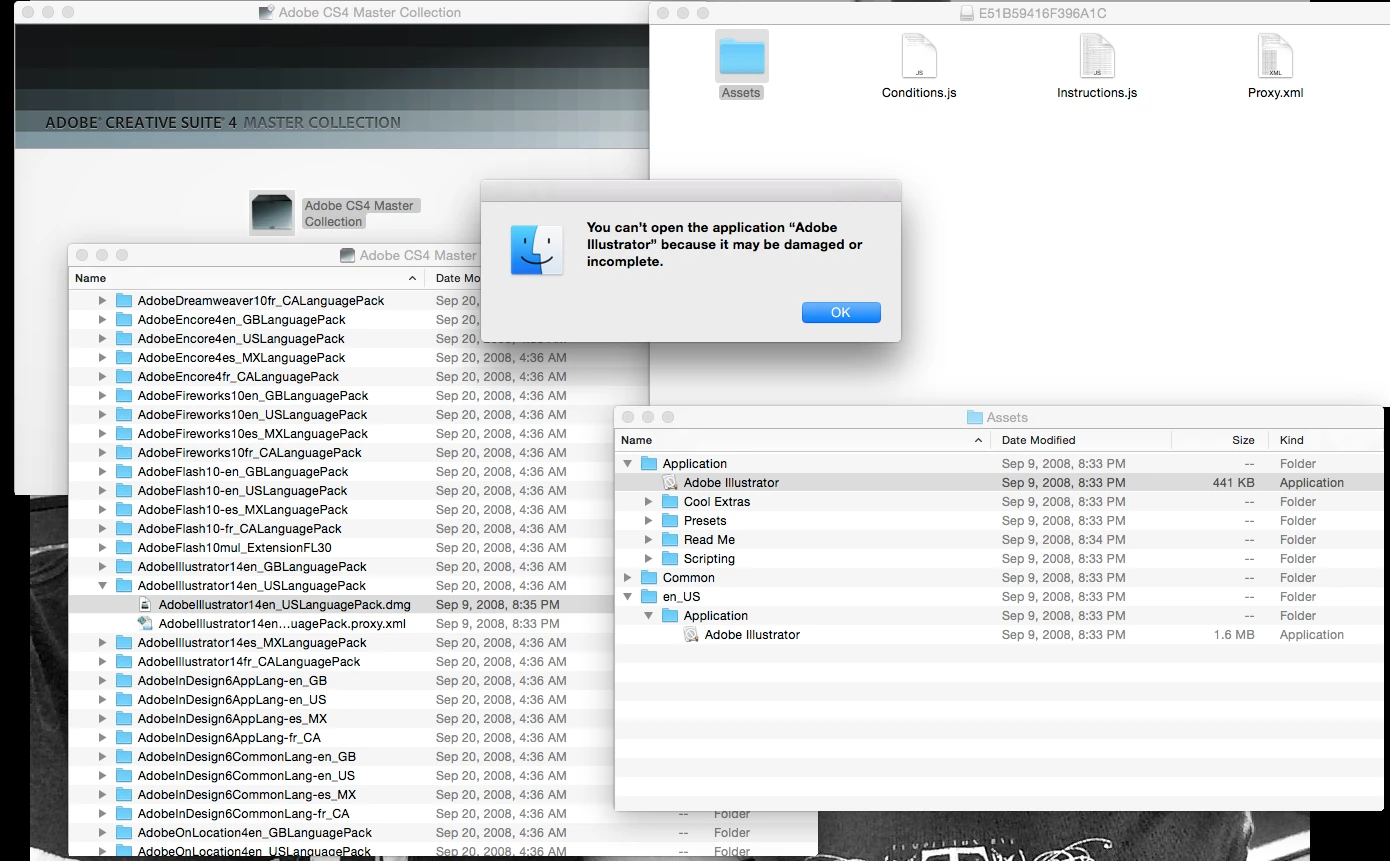This screenshot has height=861, width=1390.
Task: Click the Finder face icon in the alert dialog
Action: click(x=537, y=249)
